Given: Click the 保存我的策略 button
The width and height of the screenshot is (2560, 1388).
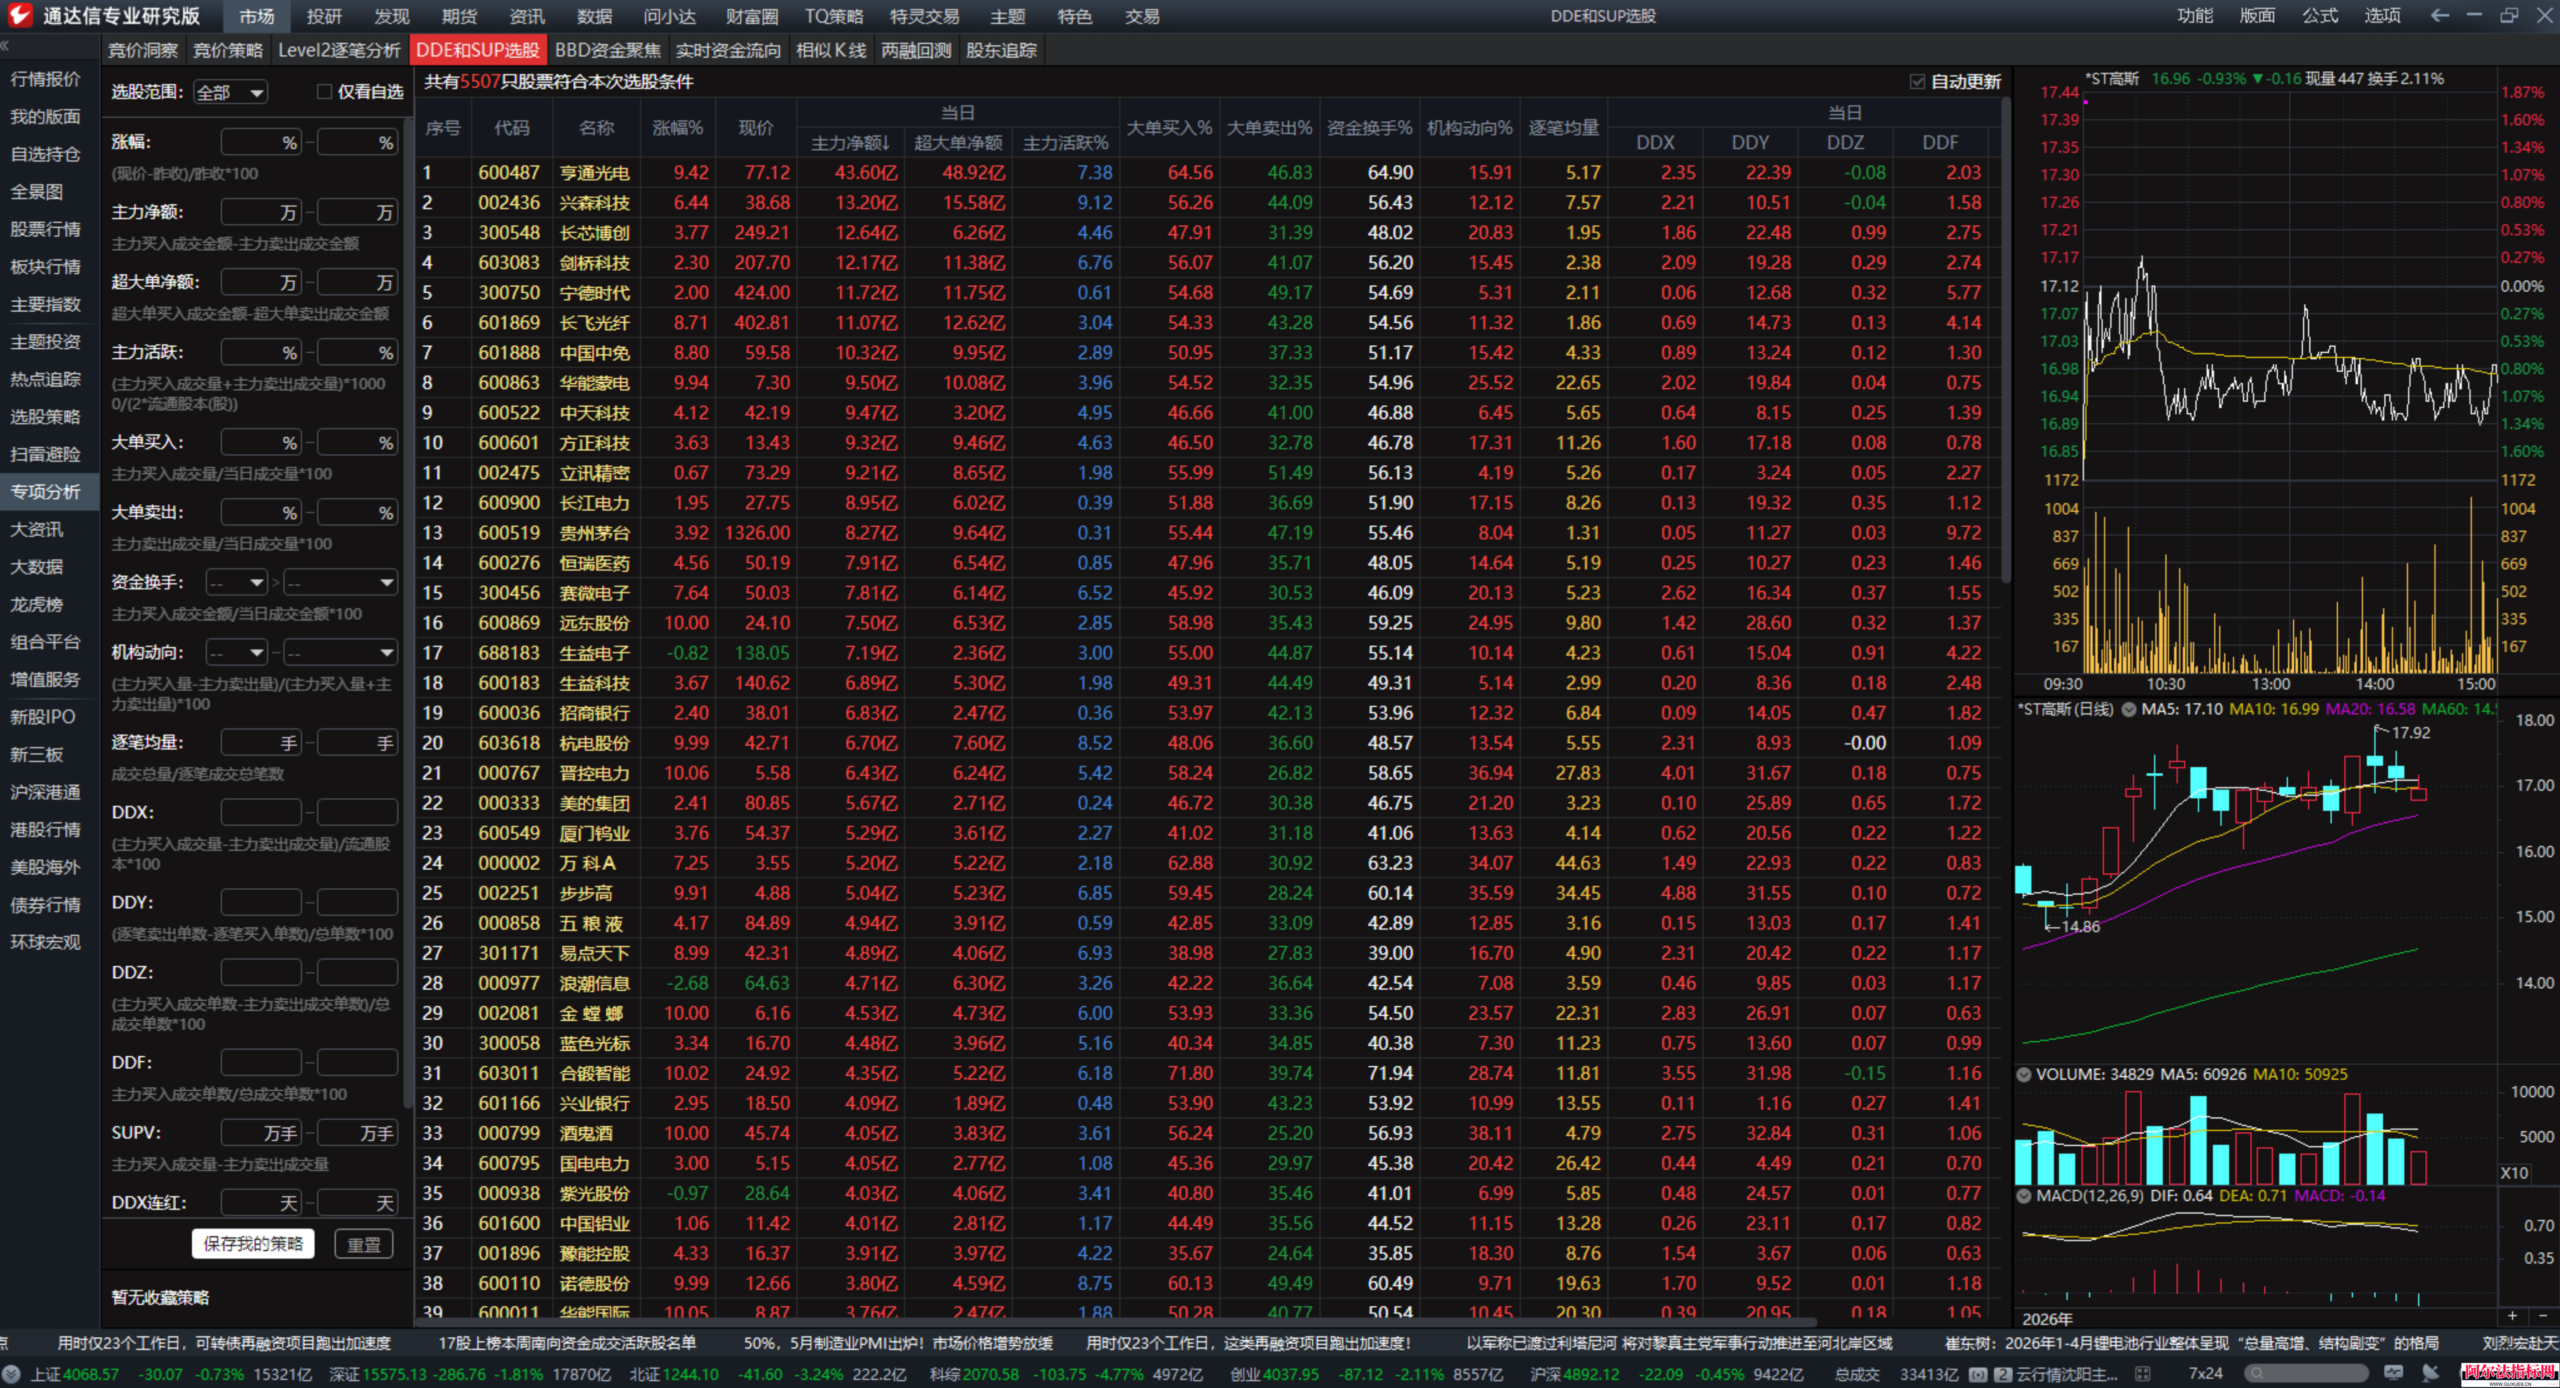Looking at the screenshot, I should point(253,1243).
